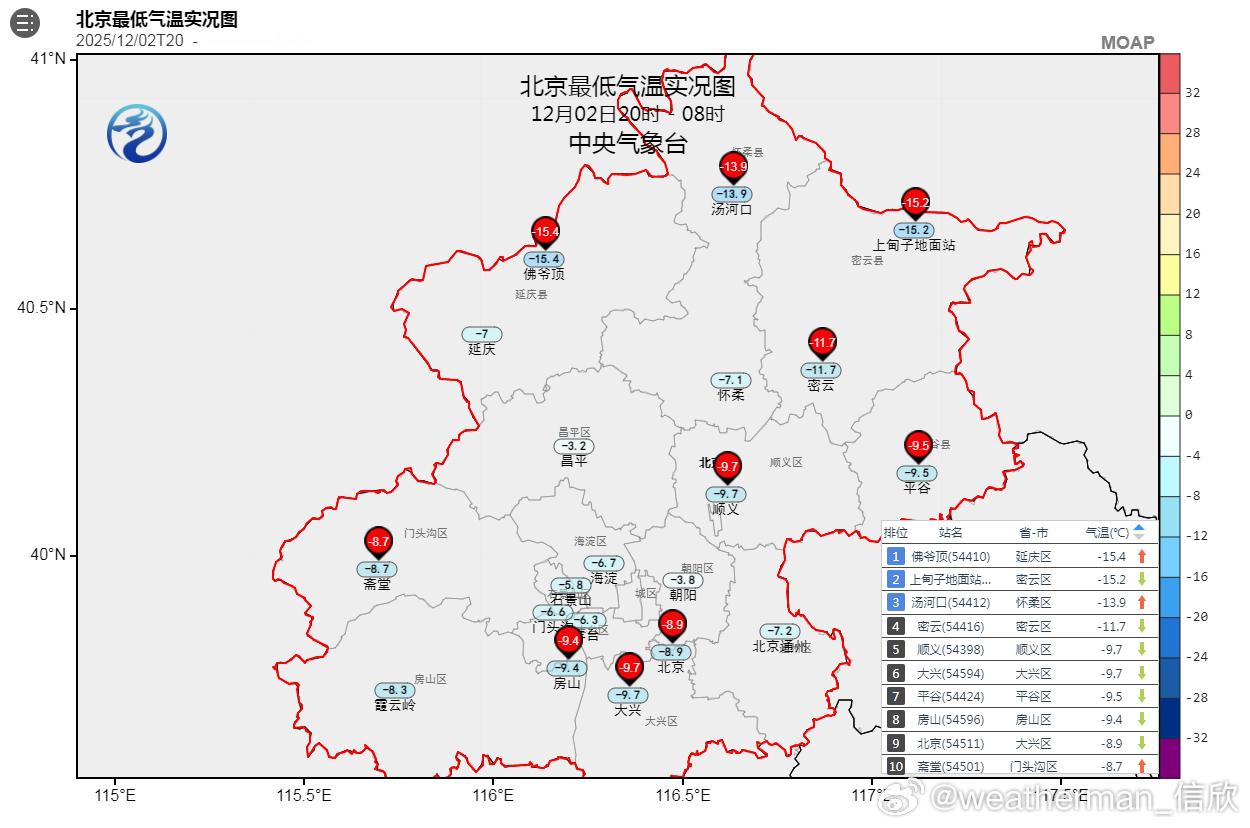Select the 延庆 -7 temperature label
Image resolution: width=1250 pixels, height=828 pixels.
point(482,334)
